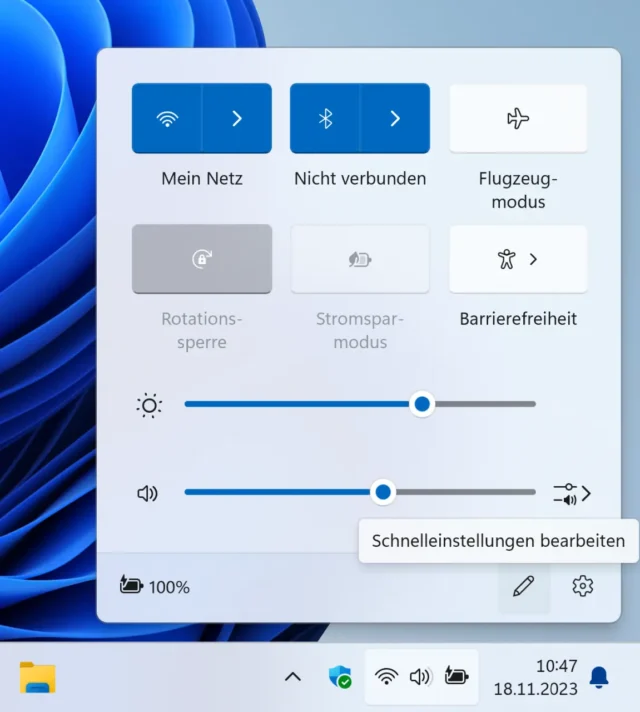Open audio output device selection
This screenshot has height=712, width=640.
pyautogui.click(x=572, y=493)
